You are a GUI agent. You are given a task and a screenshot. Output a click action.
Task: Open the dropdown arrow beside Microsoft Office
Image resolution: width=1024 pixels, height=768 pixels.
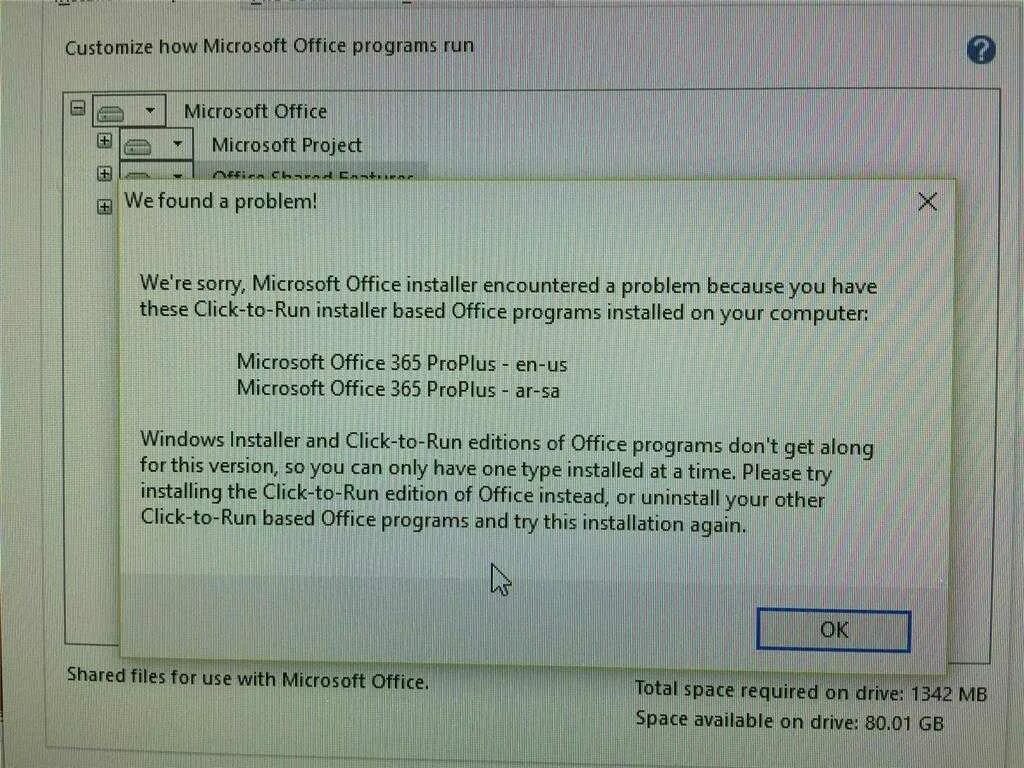[150, 110]
